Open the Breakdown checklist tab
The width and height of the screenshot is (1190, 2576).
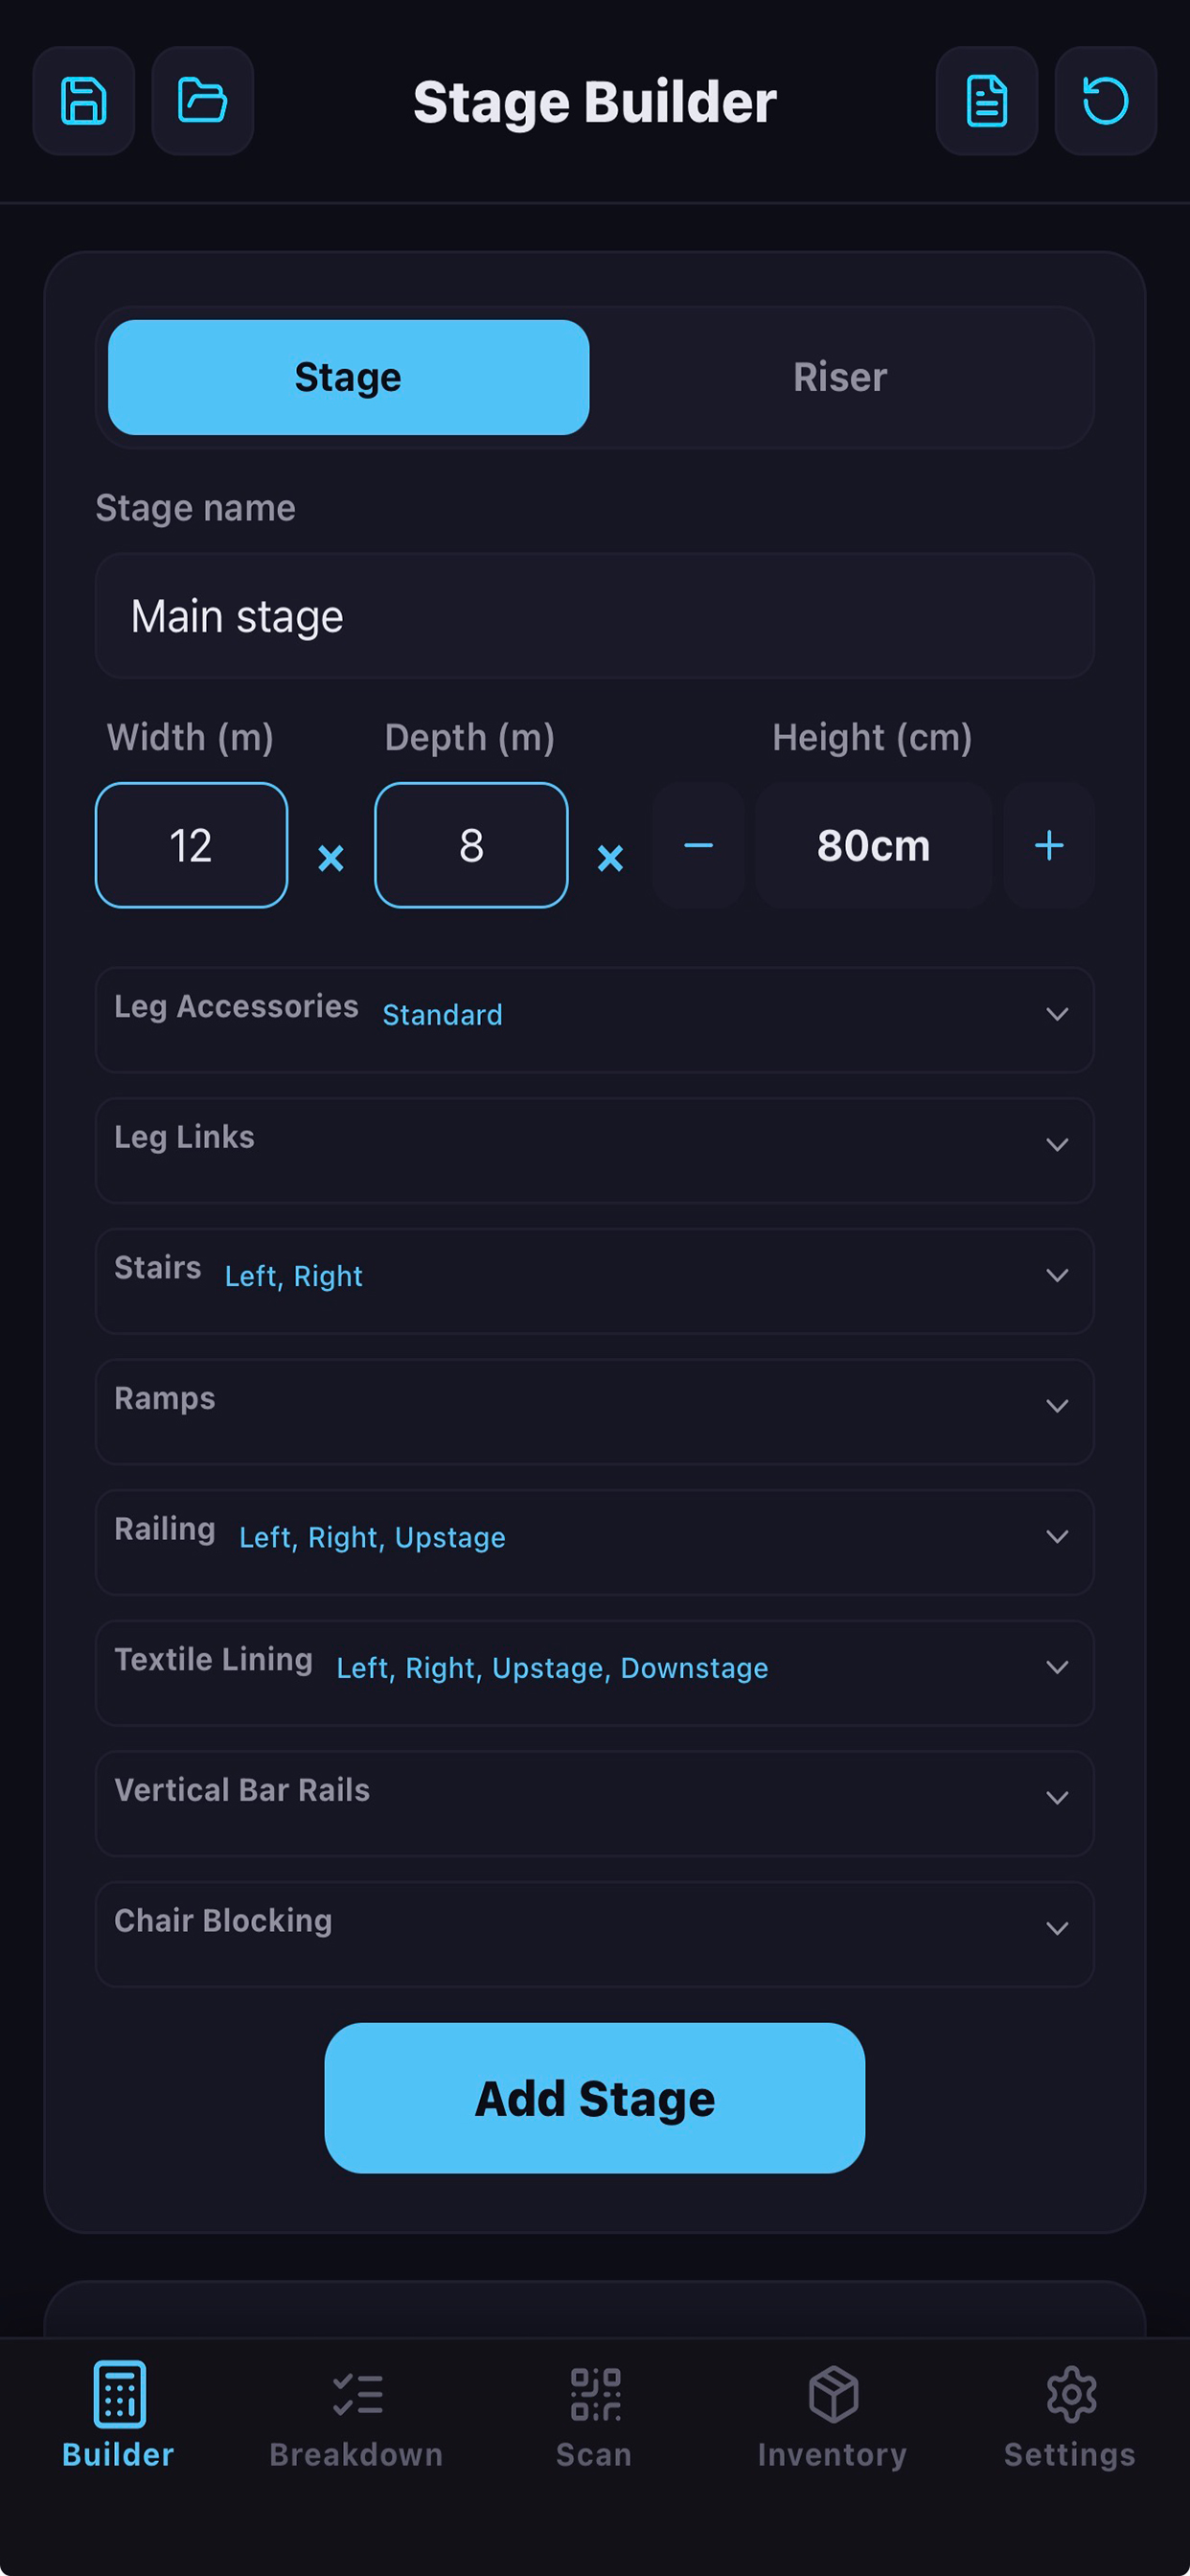click(x=357, y=2416)
